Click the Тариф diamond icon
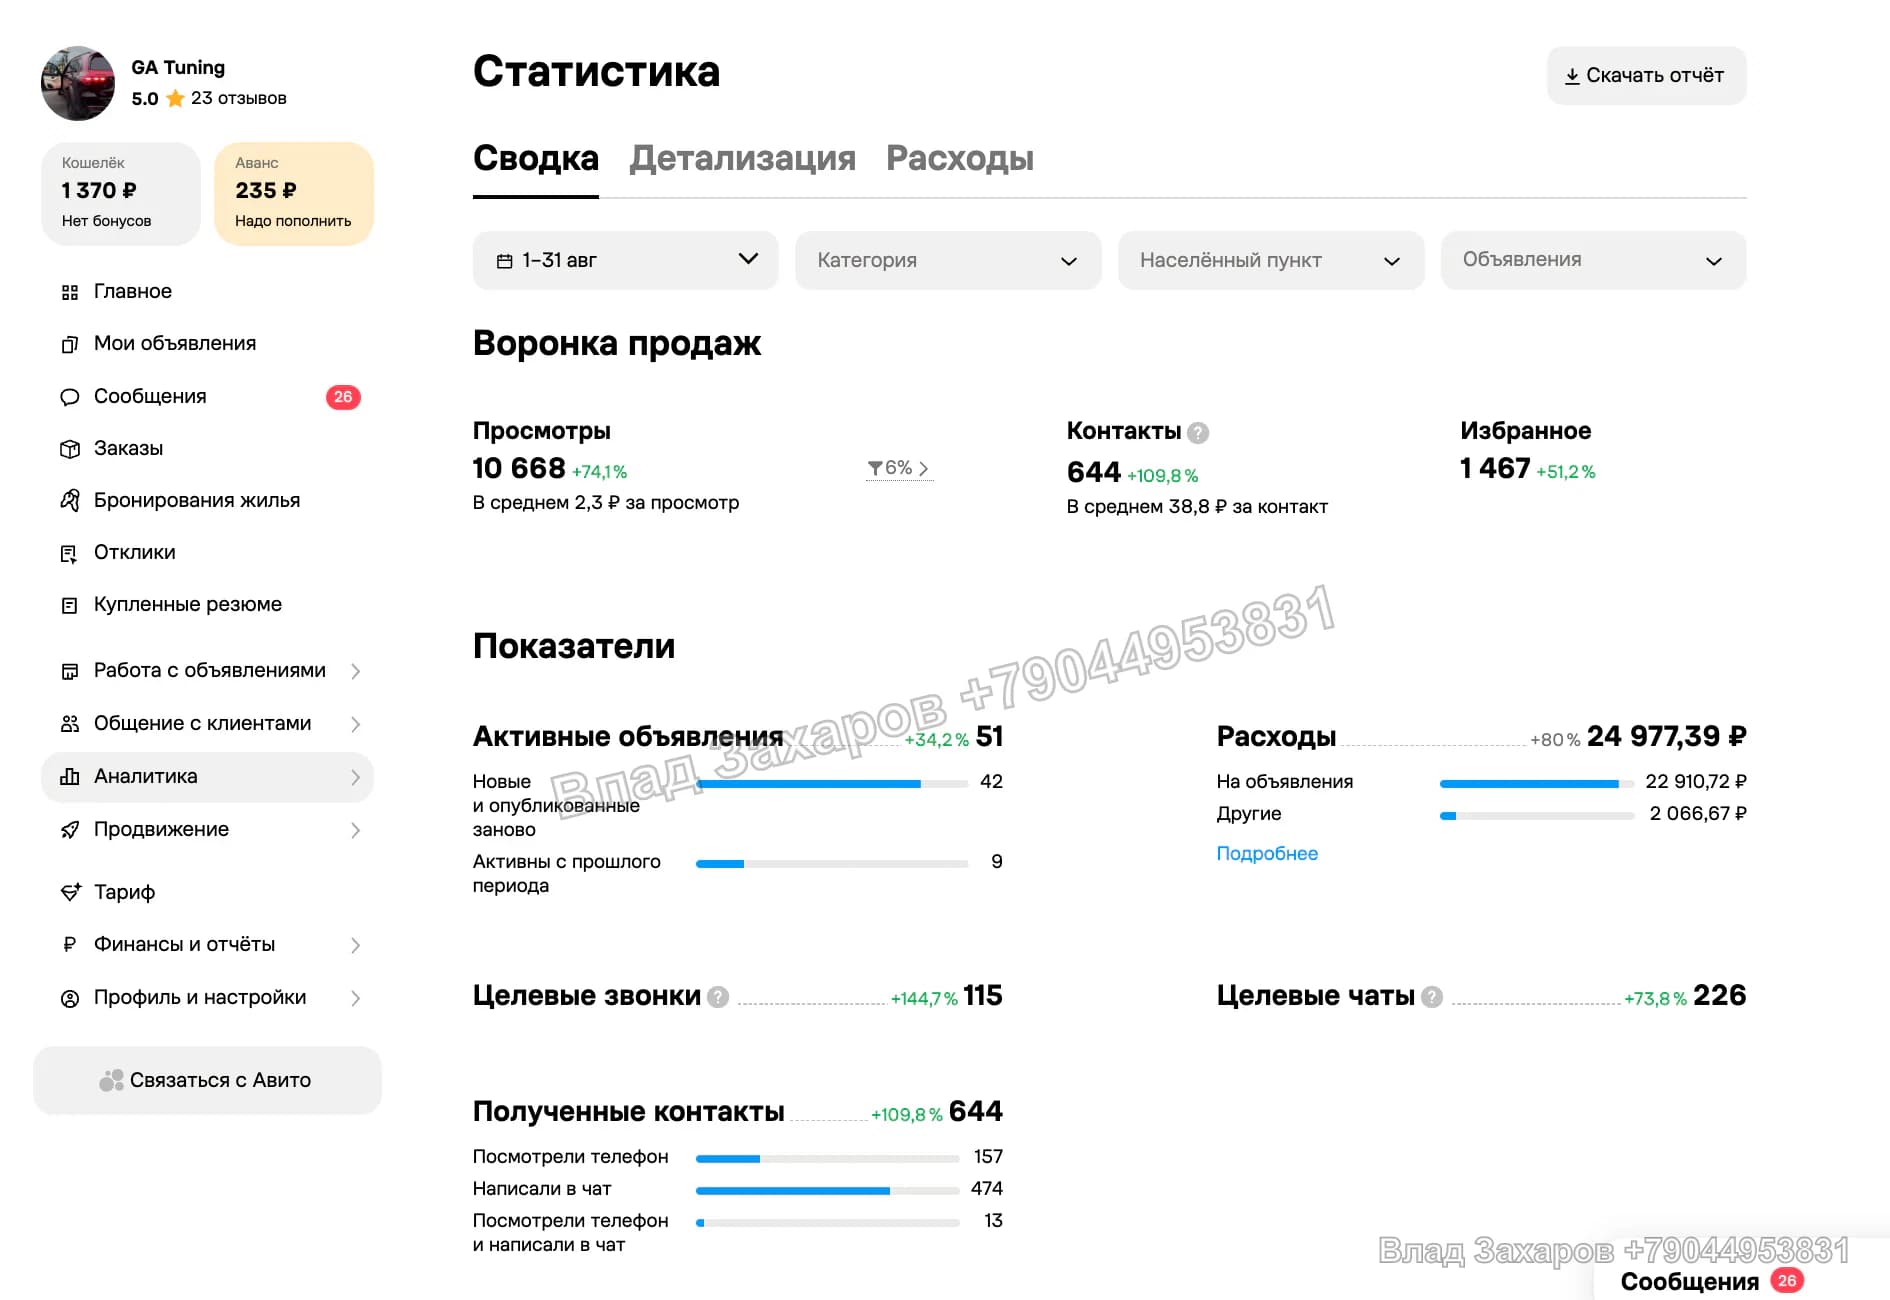Screen dimensions: 1890x1300 [x=70, y=892]
